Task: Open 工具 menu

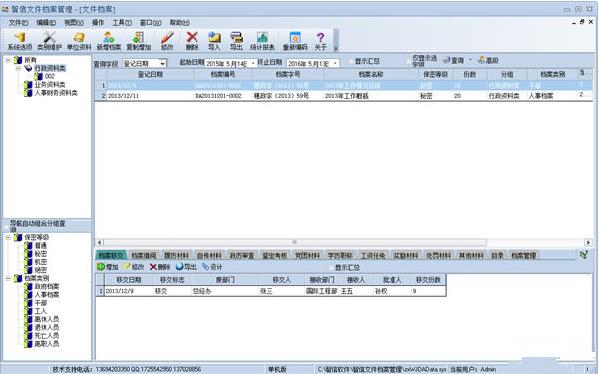Action: click(121, 23)
